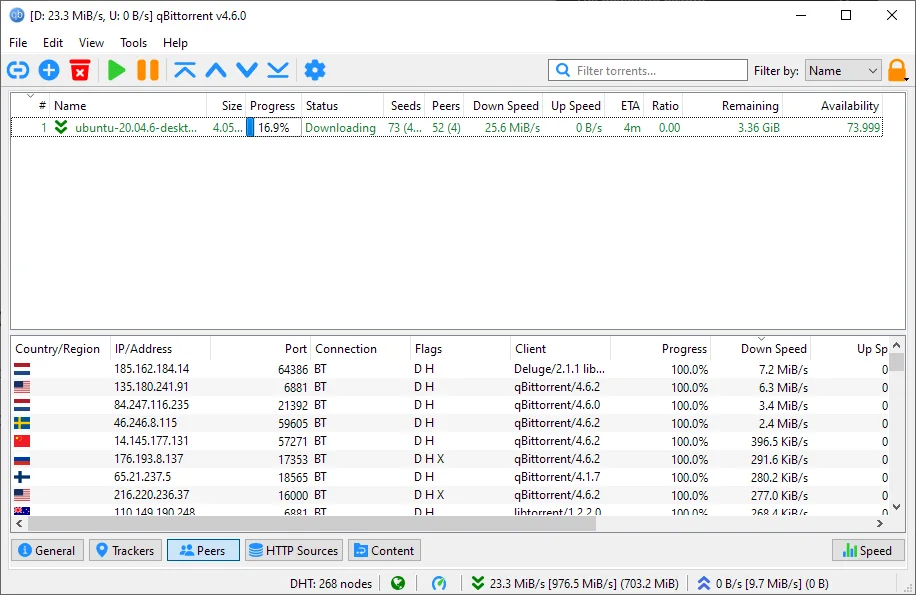Sort torrents by Name column header
The width and height of the screenshot is (916, 595).
(x=128, y=106)
